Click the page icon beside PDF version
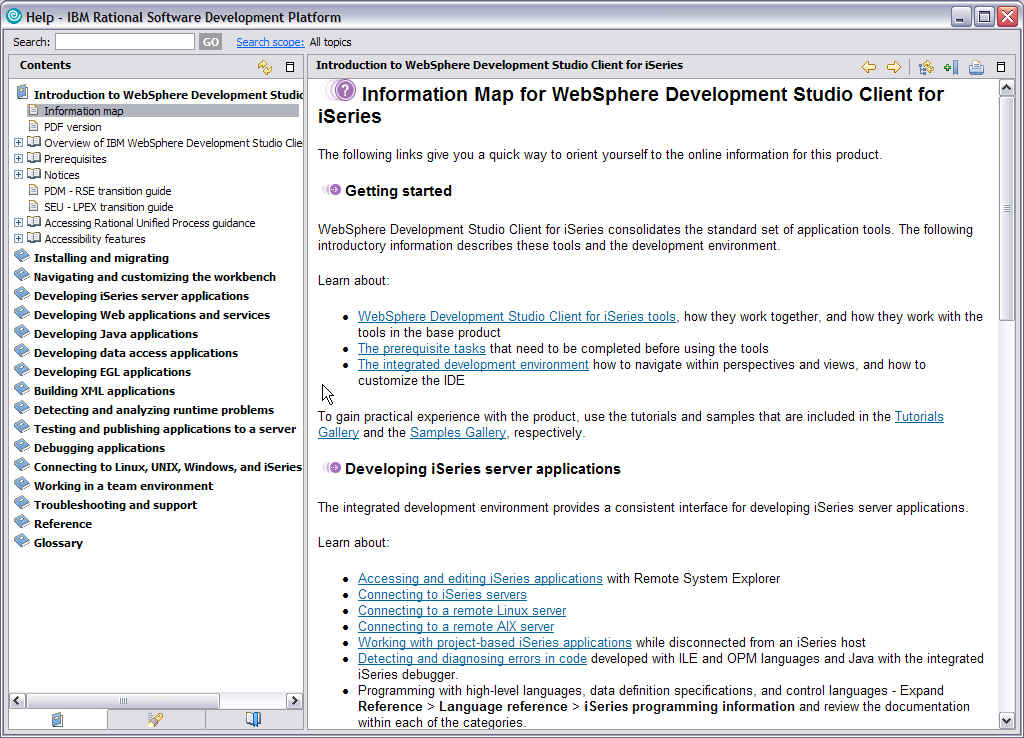The height and width of the screenshot is (738, 1024). pyautogui.click(x=33, y=125)
